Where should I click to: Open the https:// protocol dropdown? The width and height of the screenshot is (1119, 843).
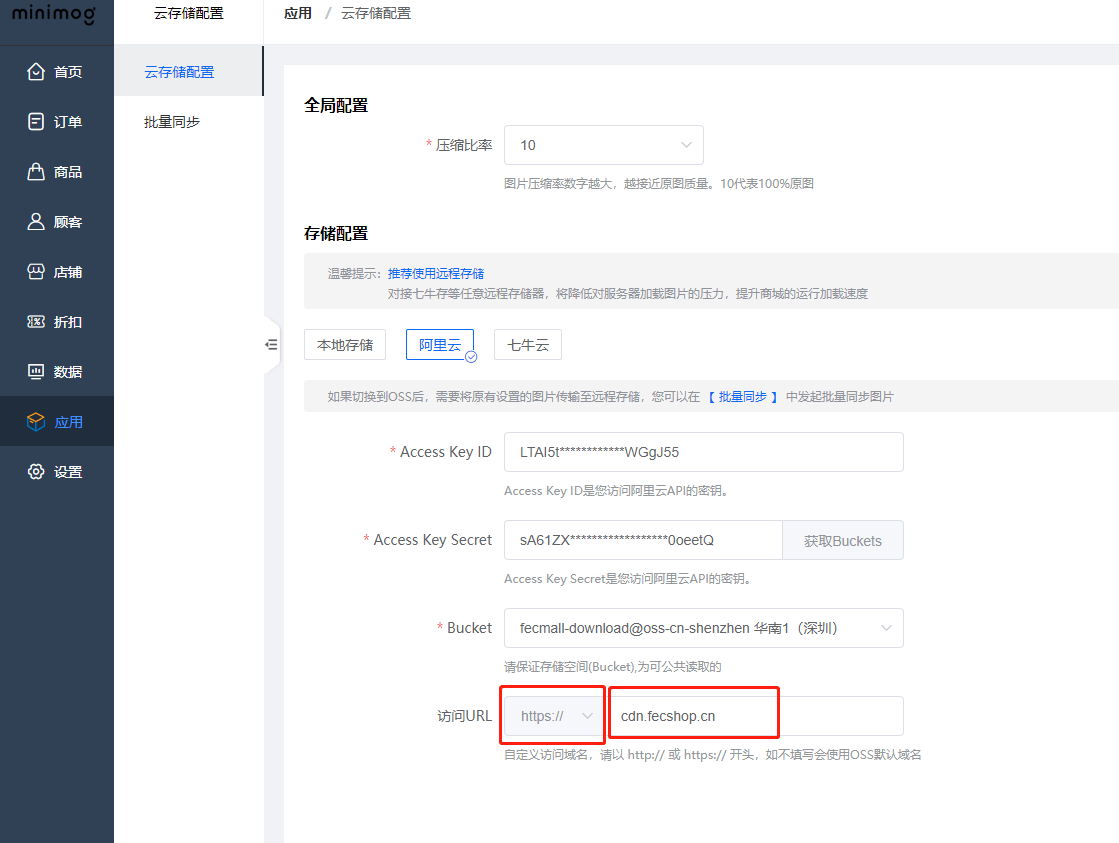point(555,716)
